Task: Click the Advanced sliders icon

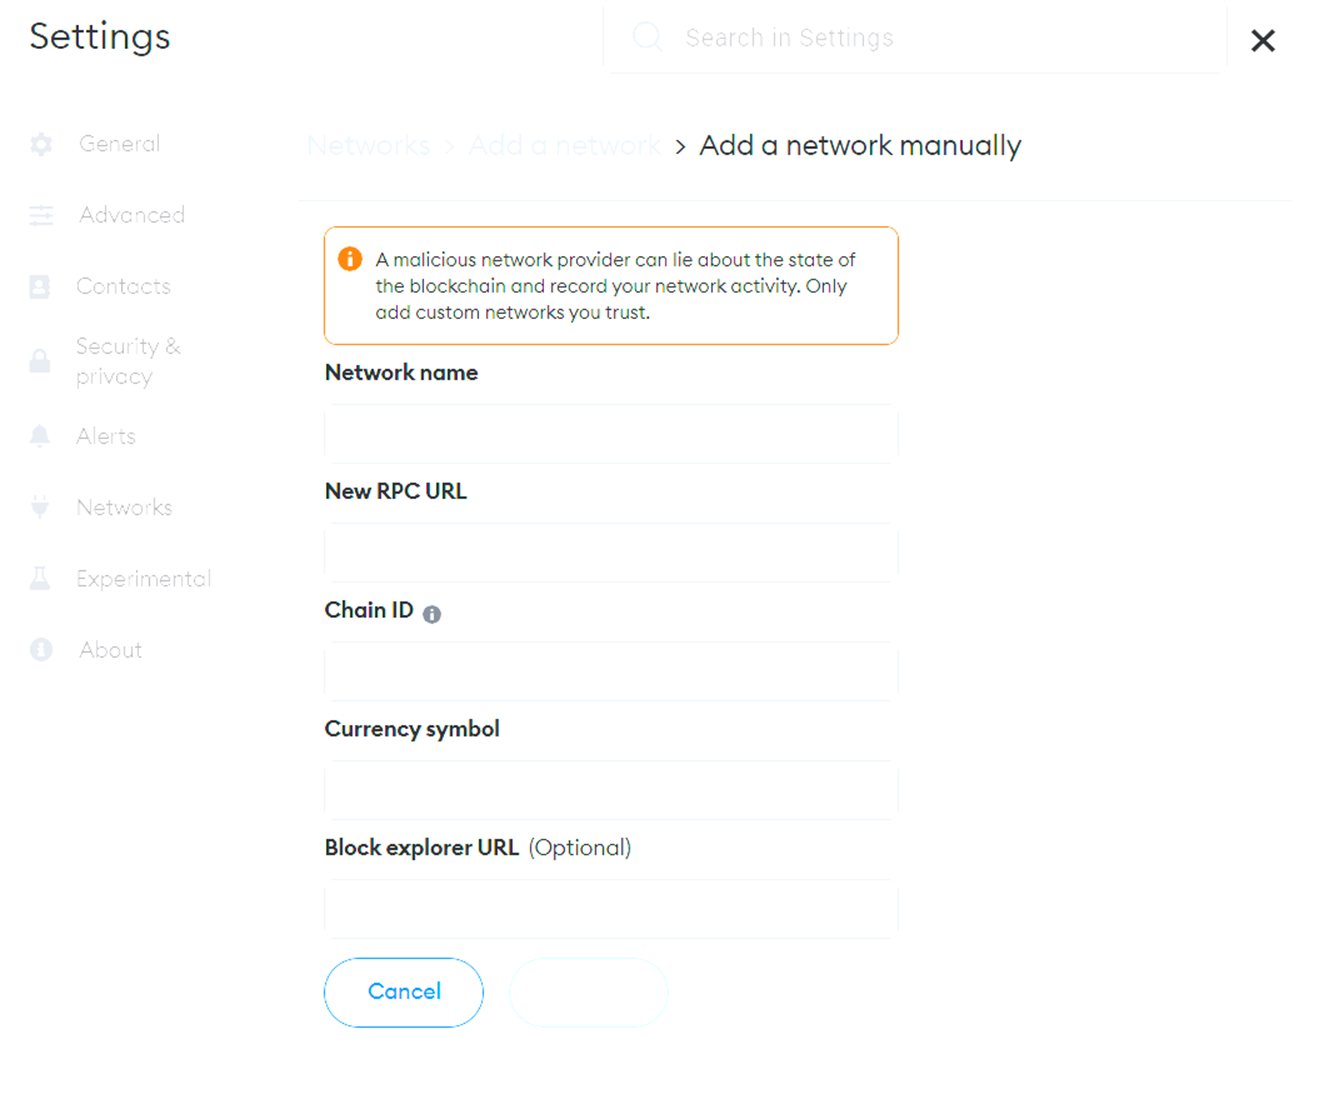Action: click(41, 215)
